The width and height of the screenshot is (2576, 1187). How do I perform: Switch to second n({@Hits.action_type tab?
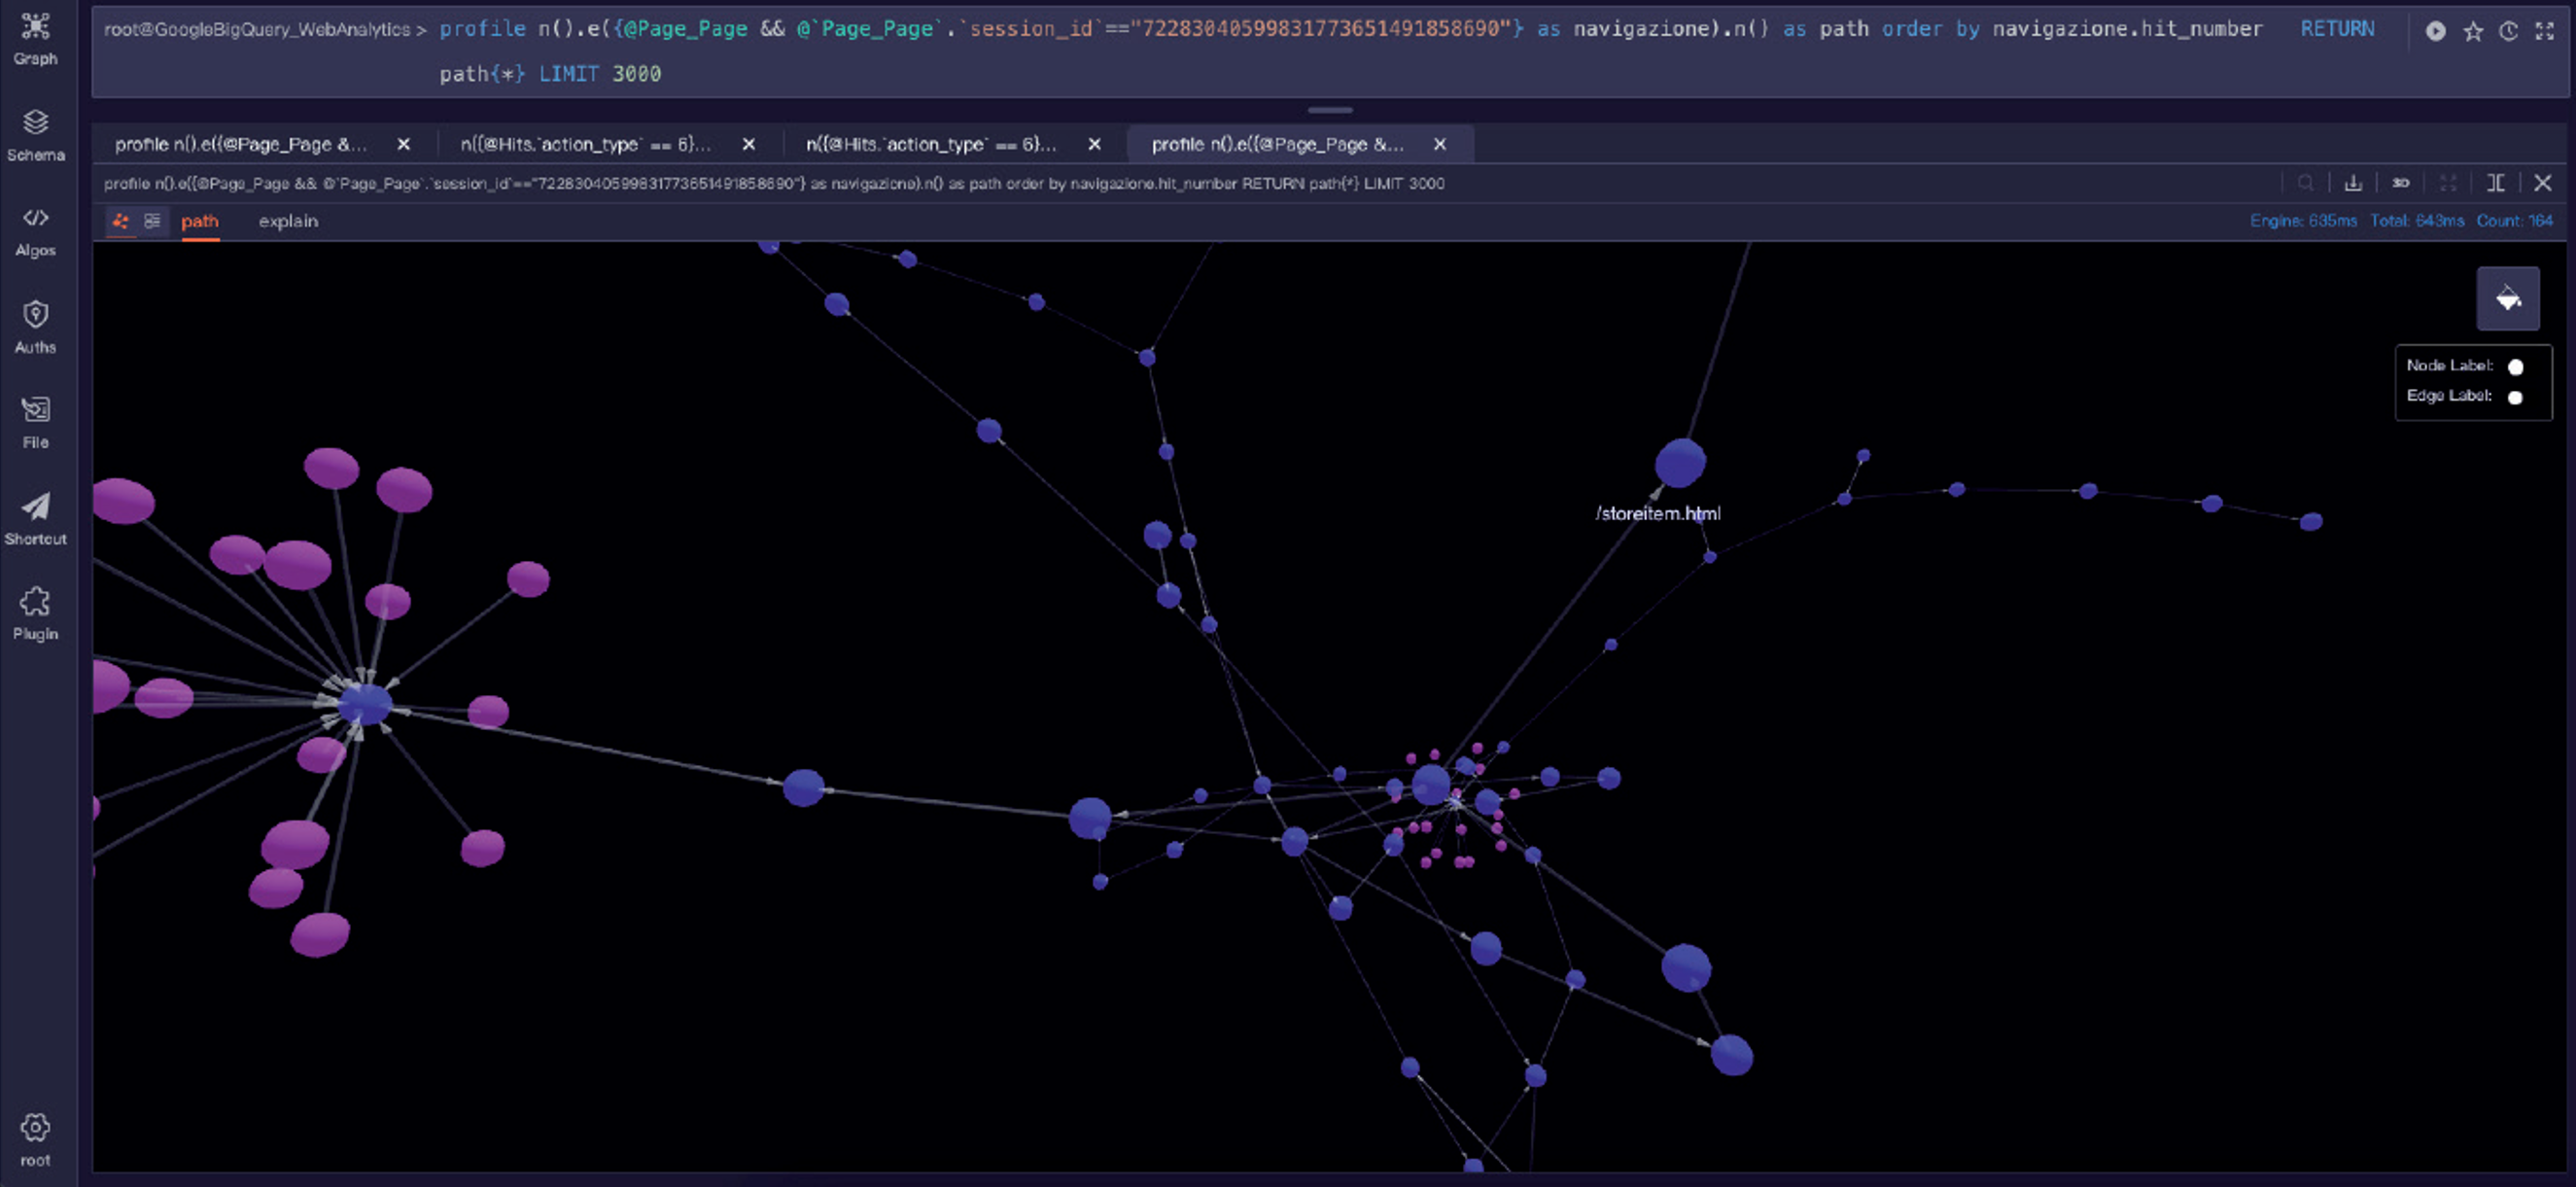pyautogui.click(x=930, y=144)
